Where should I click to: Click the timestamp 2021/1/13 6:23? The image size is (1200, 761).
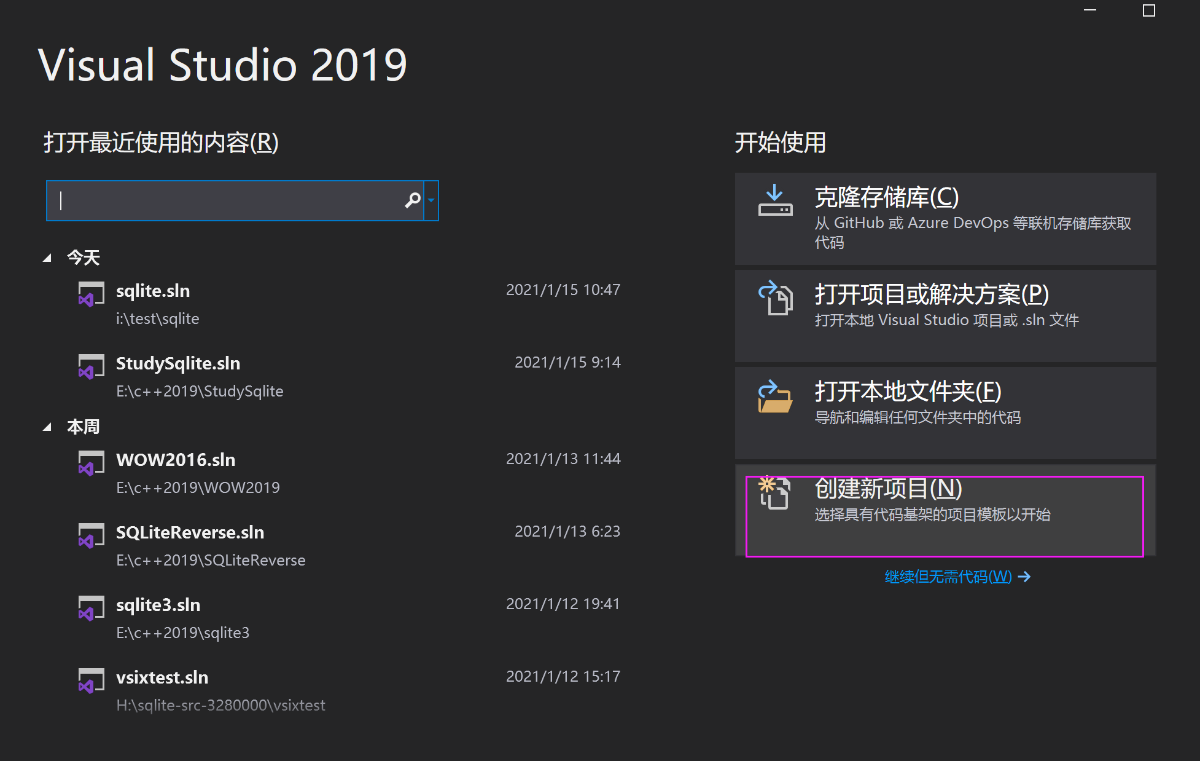click(x=568, y=531)
